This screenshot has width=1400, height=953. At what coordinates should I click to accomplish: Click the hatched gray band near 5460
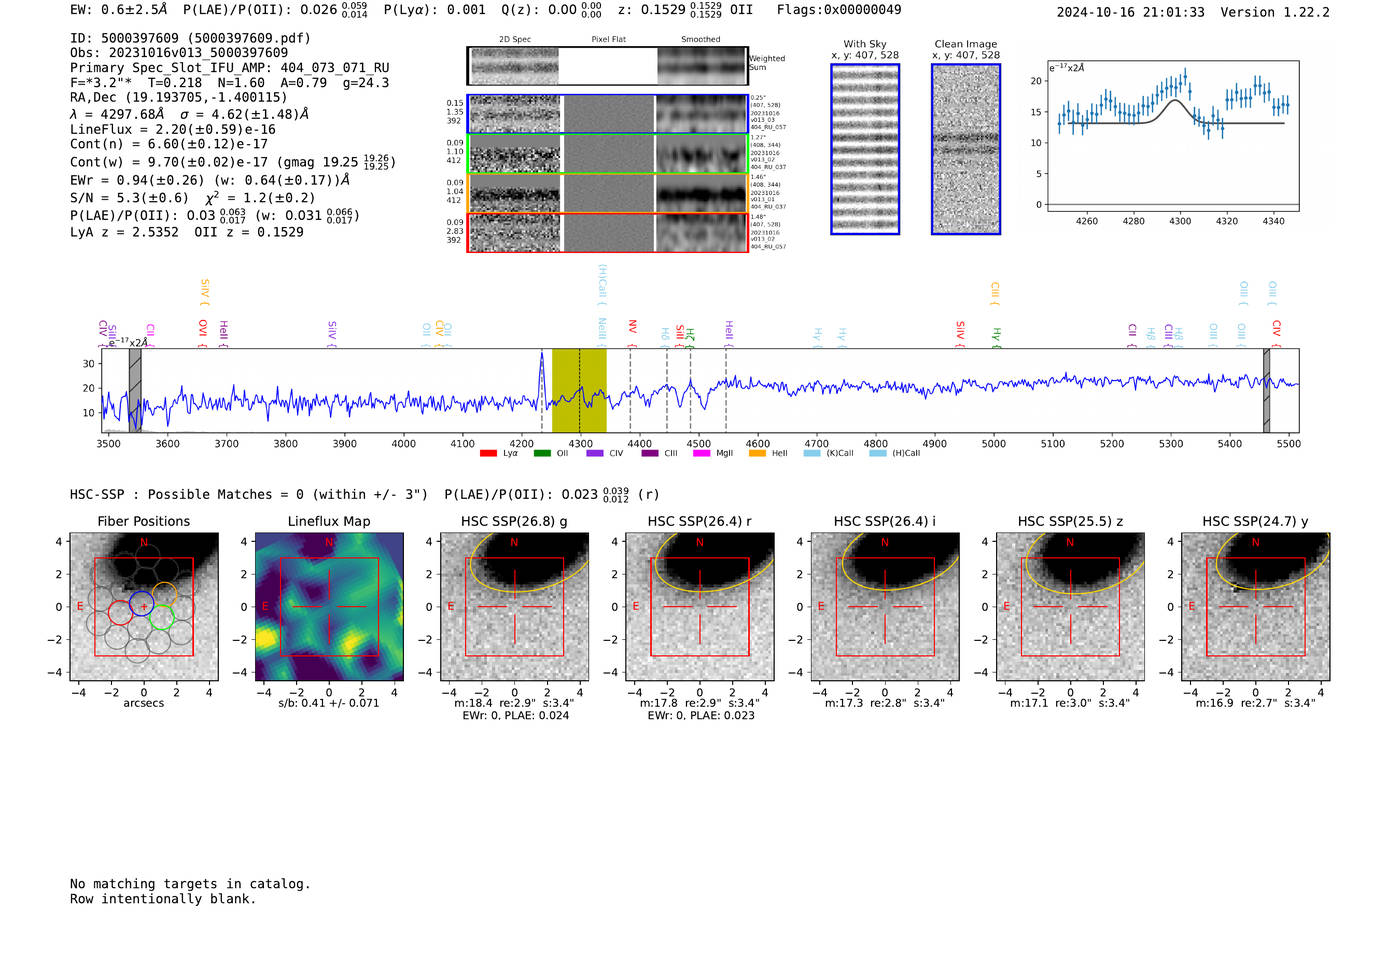click(1266, 390)
